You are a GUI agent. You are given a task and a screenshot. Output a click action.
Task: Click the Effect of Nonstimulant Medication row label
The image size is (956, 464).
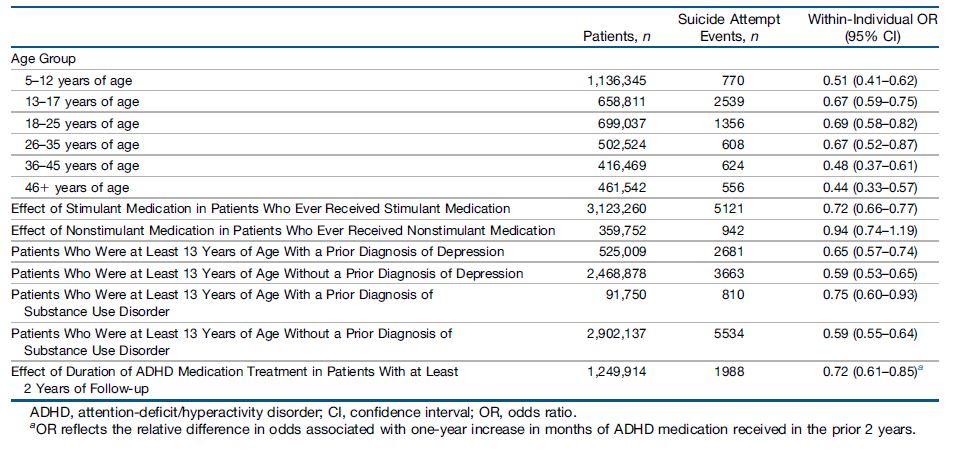(x=283, y=230)
